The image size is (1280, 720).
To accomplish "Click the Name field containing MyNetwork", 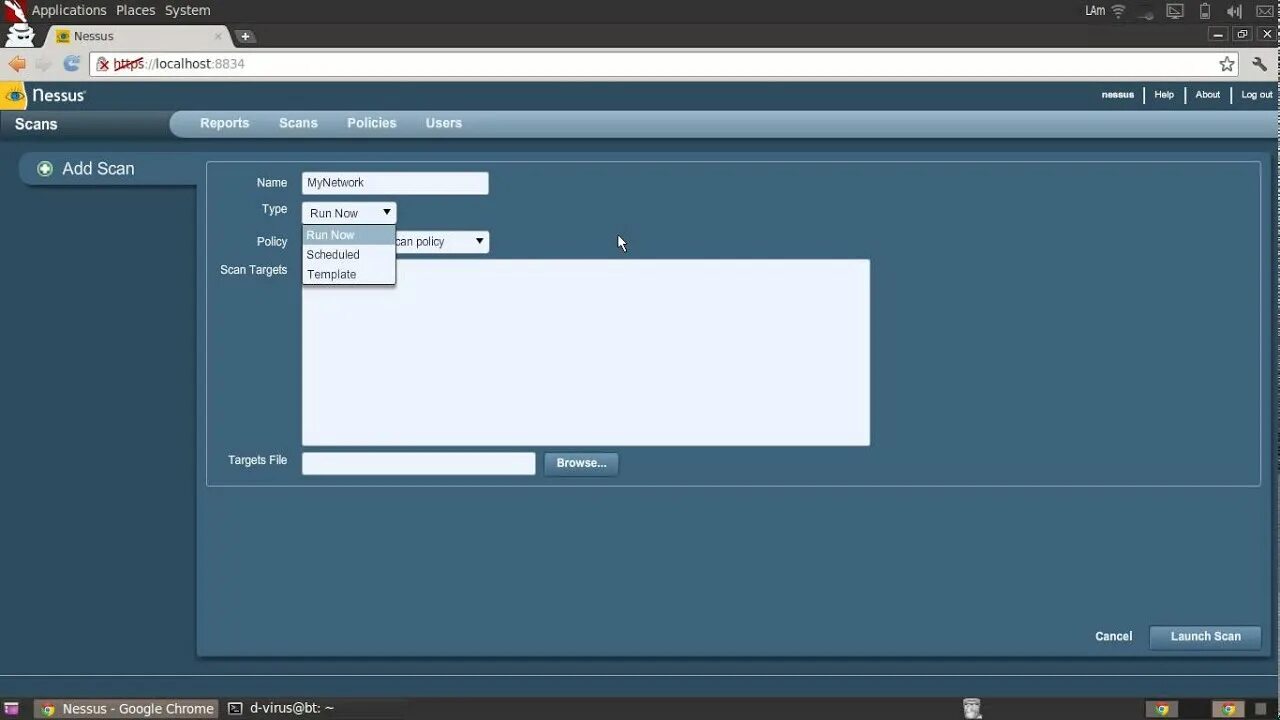I will tap(395, 183).
